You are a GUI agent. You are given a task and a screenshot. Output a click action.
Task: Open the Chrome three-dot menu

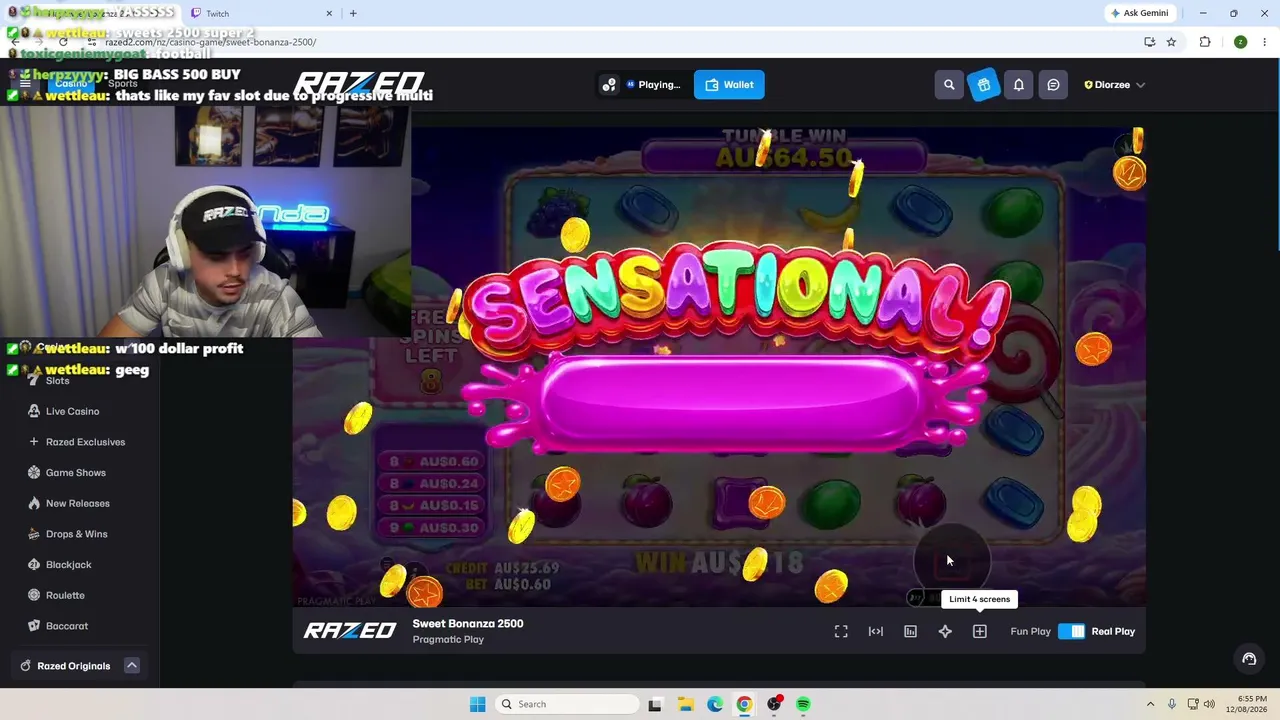pos(1265,42)
